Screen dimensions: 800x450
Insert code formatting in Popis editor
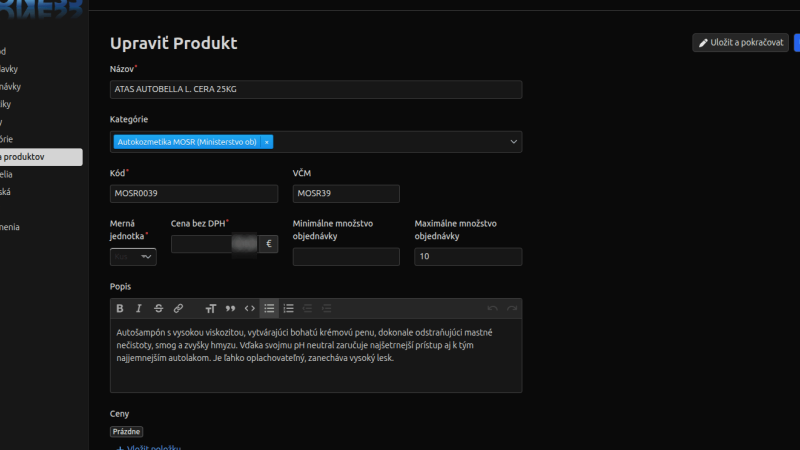(x=249, y=308)
